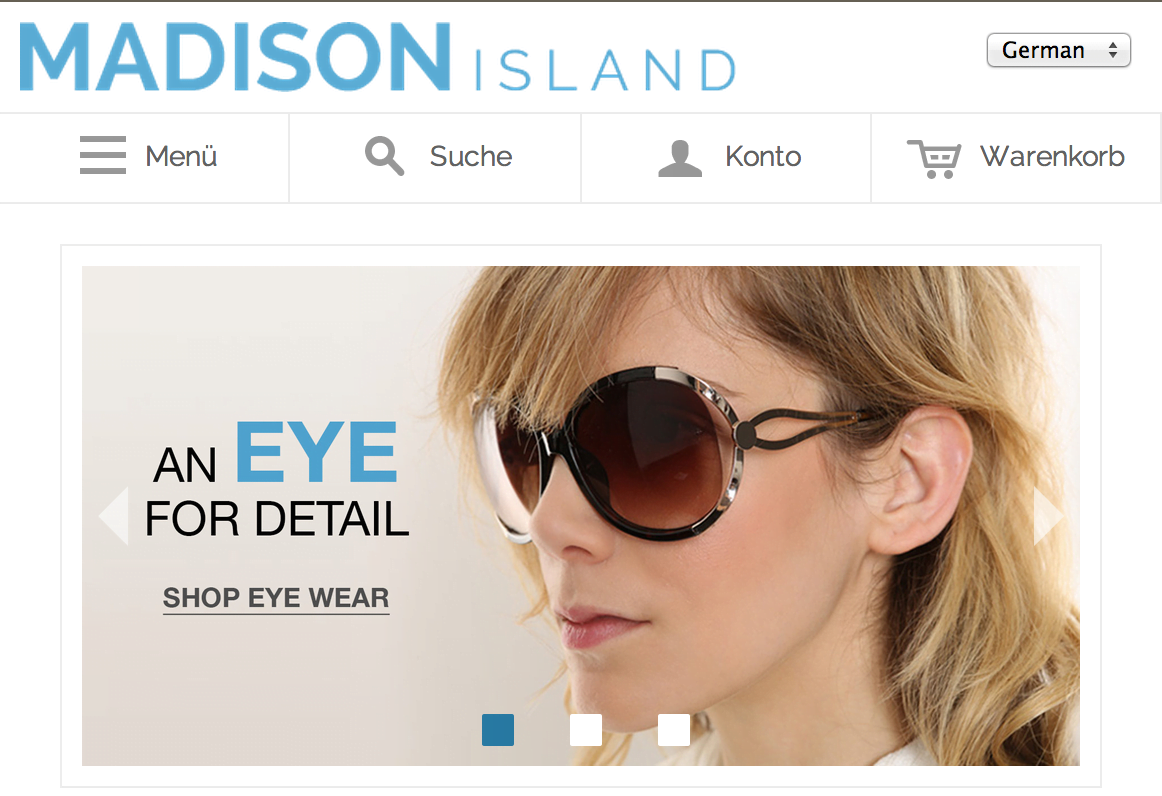
Task: Click the sunglasses banner image
Action: 580,516
